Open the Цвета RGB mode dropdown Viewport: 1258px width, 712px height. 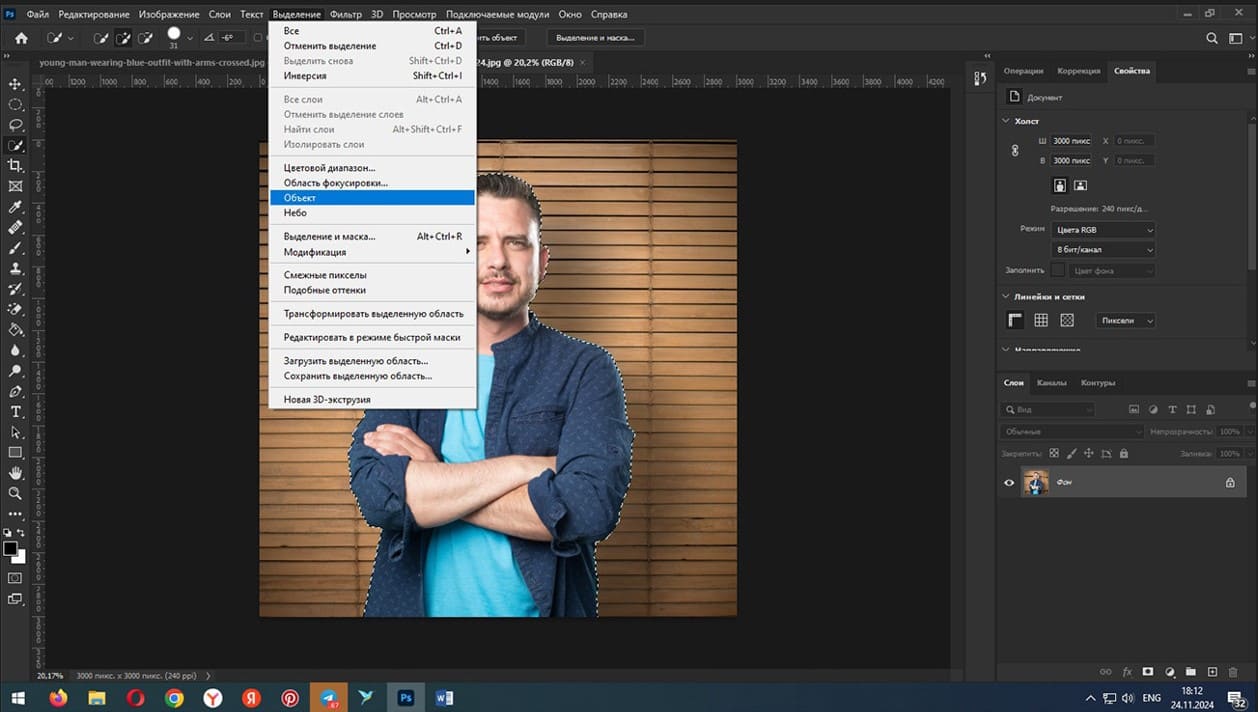(x=1103, y=229)
